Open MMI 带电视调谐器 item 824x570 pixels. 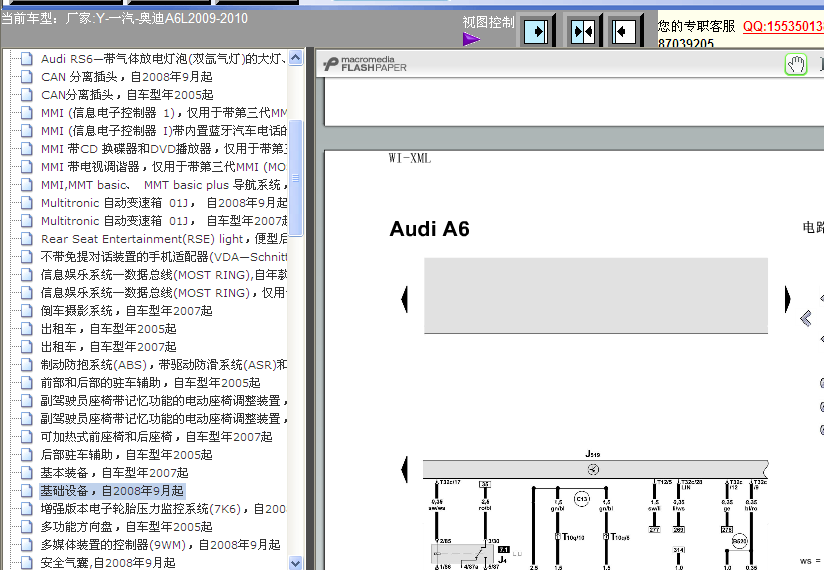(163, 167)
